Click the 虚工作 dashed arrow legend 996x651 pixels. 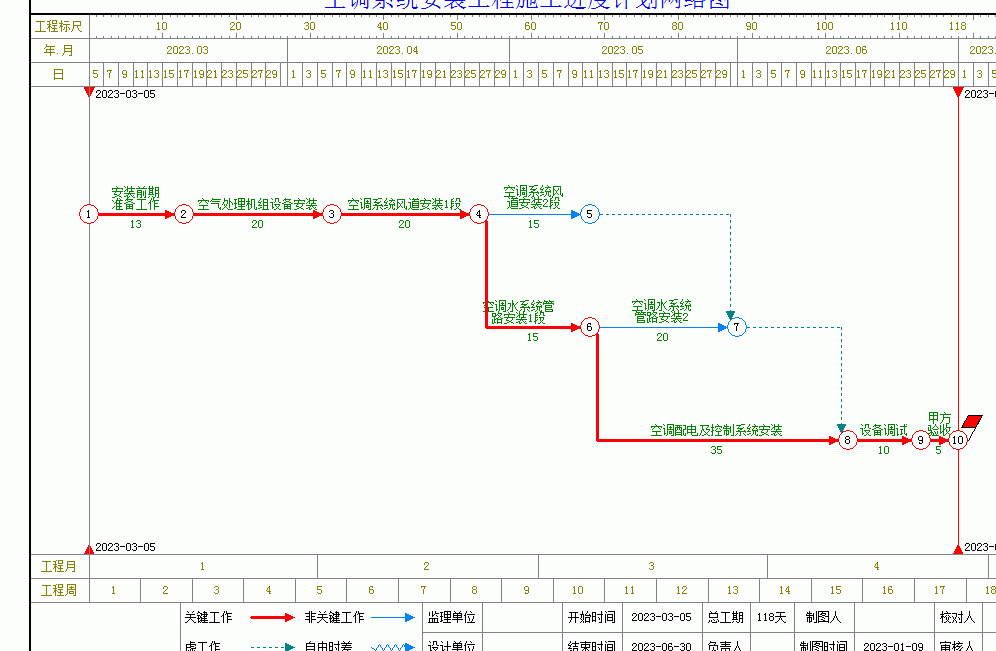click(273, 647)
